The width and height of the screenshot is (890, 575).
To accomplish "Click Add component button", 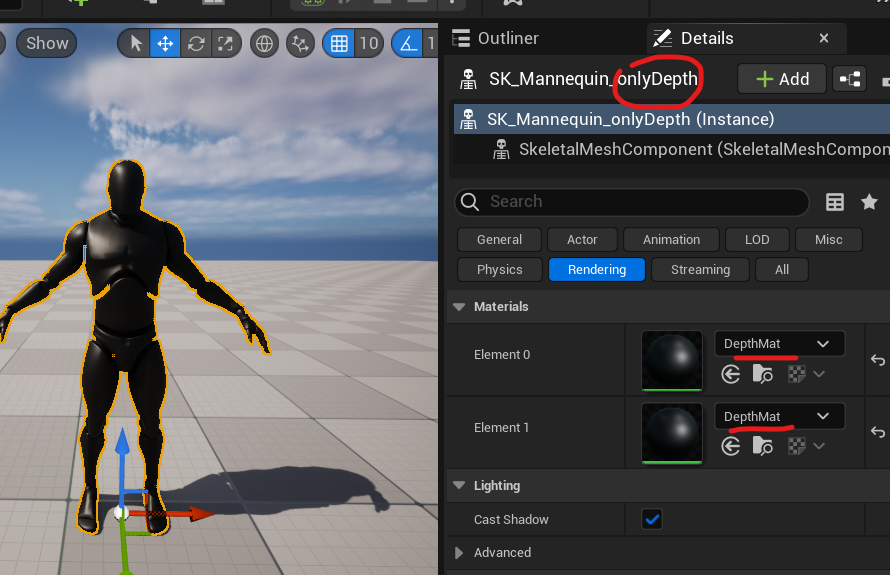I will [x=782, y=79].
